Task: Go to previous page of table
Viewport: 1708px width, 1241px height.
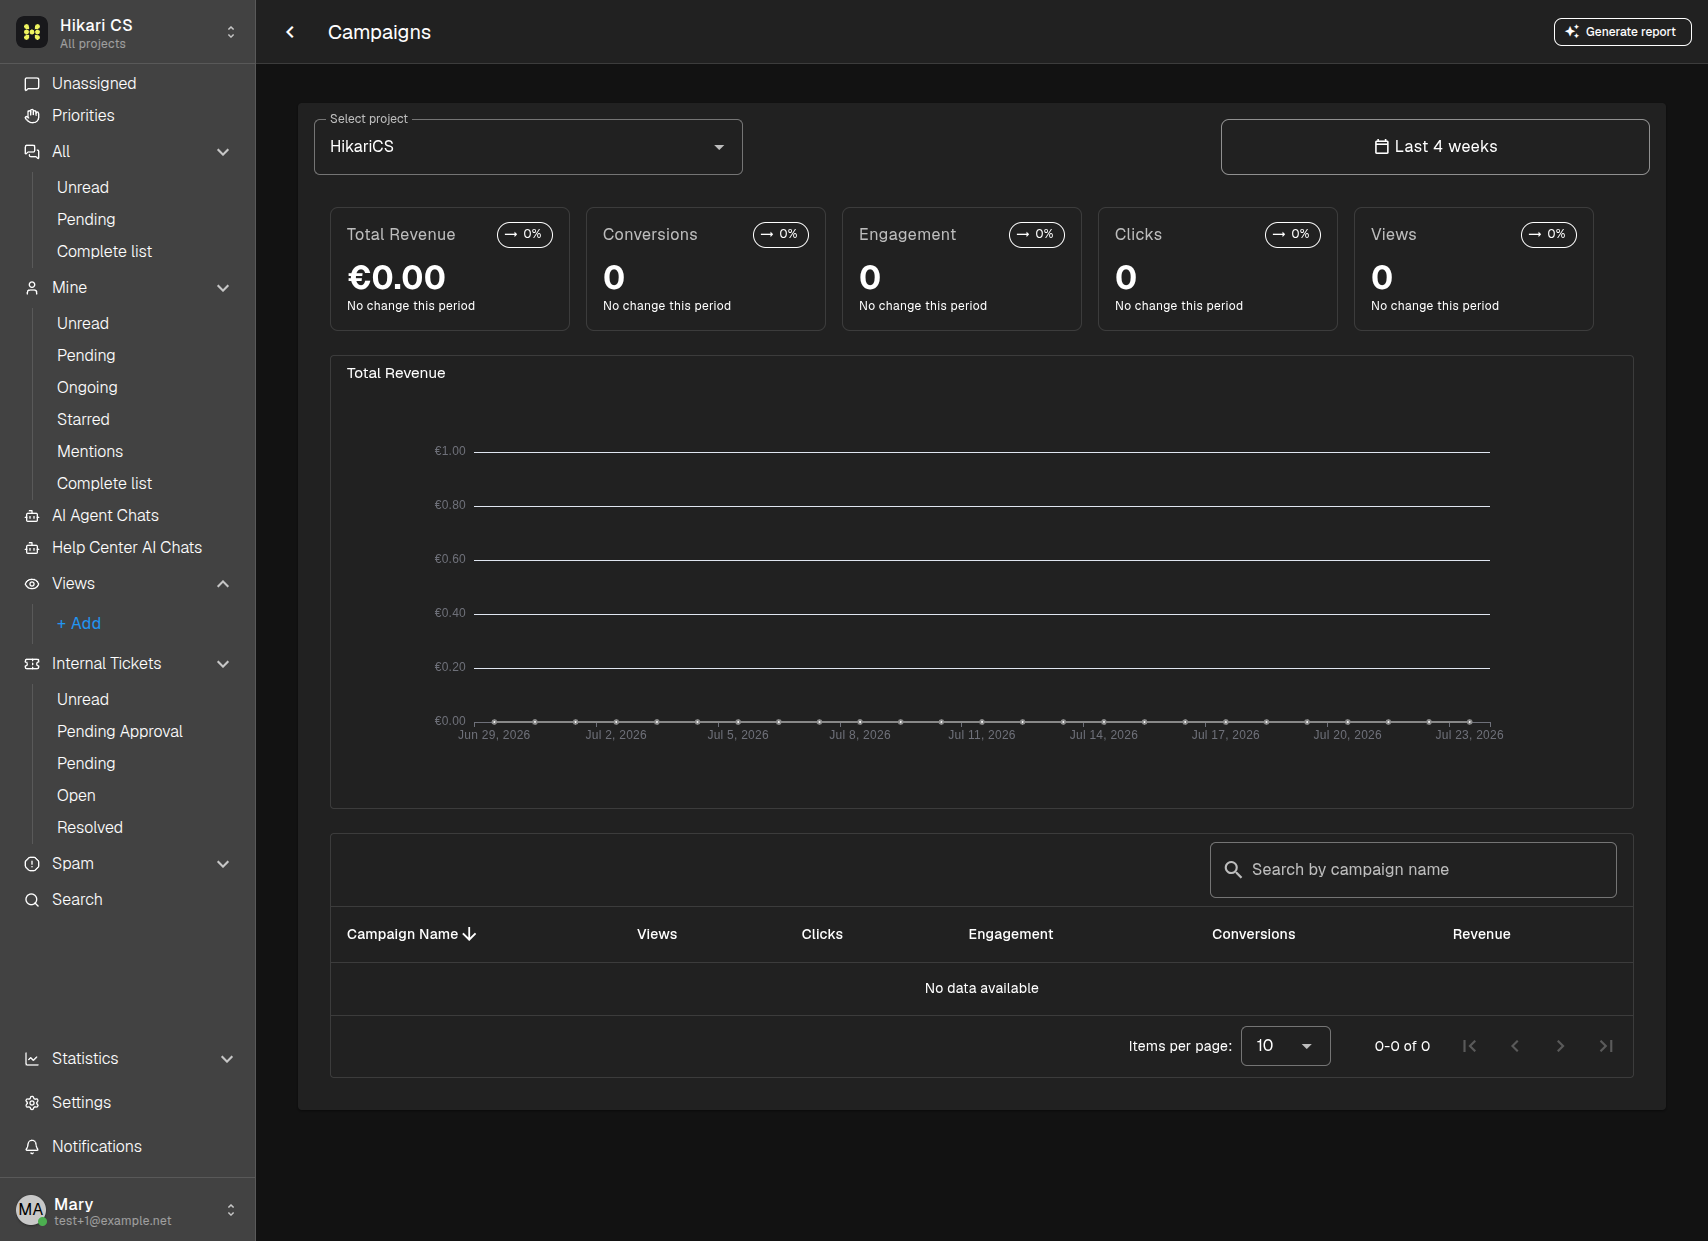Action: (1515, 1046)
